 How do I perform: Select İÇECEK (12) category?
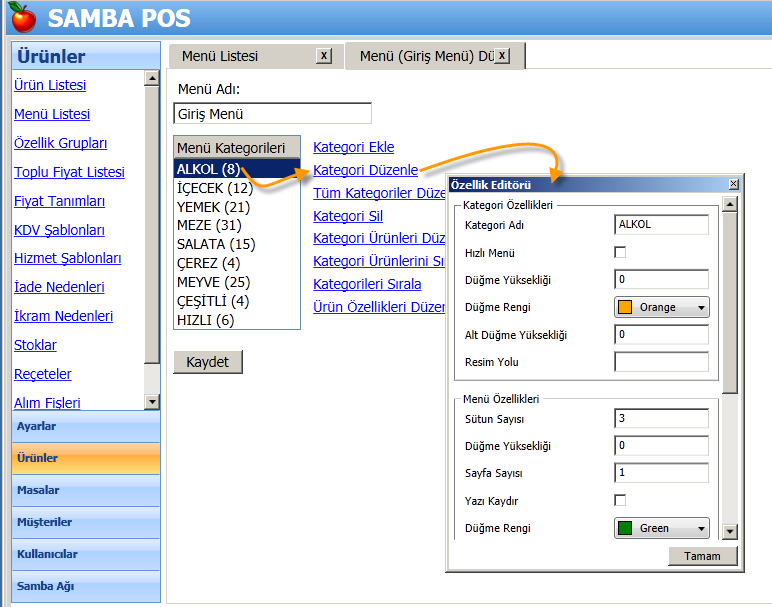click(x=237, y=188)
